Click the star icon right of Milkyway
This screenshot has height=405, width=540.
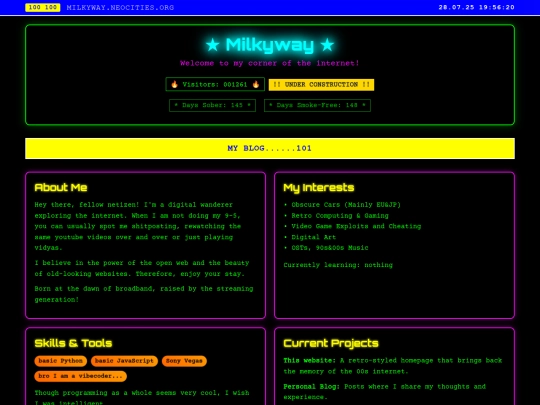[x=327, y=45]
